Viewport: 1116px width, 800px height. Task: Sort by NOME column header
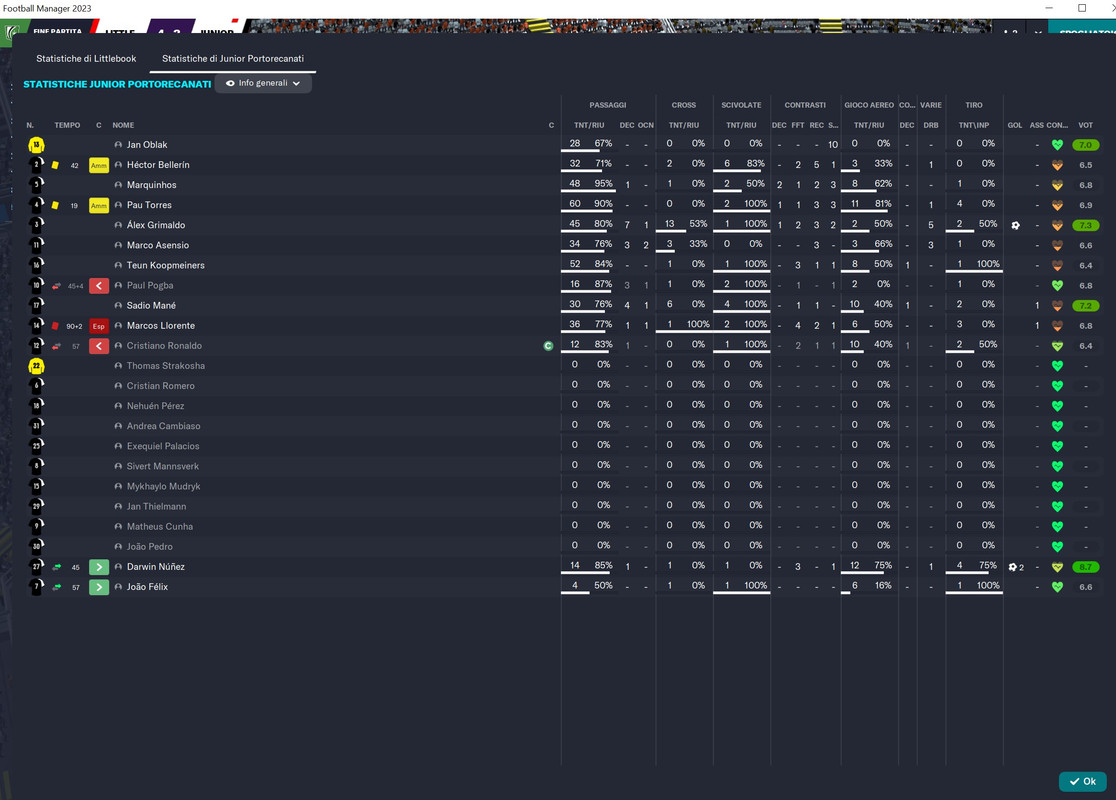[x=123, y=125]
